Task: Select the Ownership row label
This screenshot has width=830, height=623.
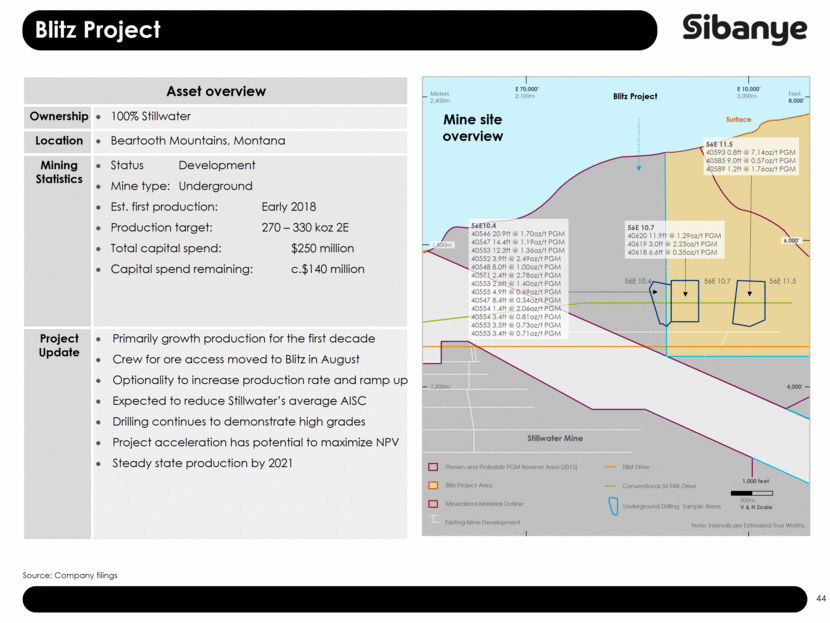Action: pos(58,117)
